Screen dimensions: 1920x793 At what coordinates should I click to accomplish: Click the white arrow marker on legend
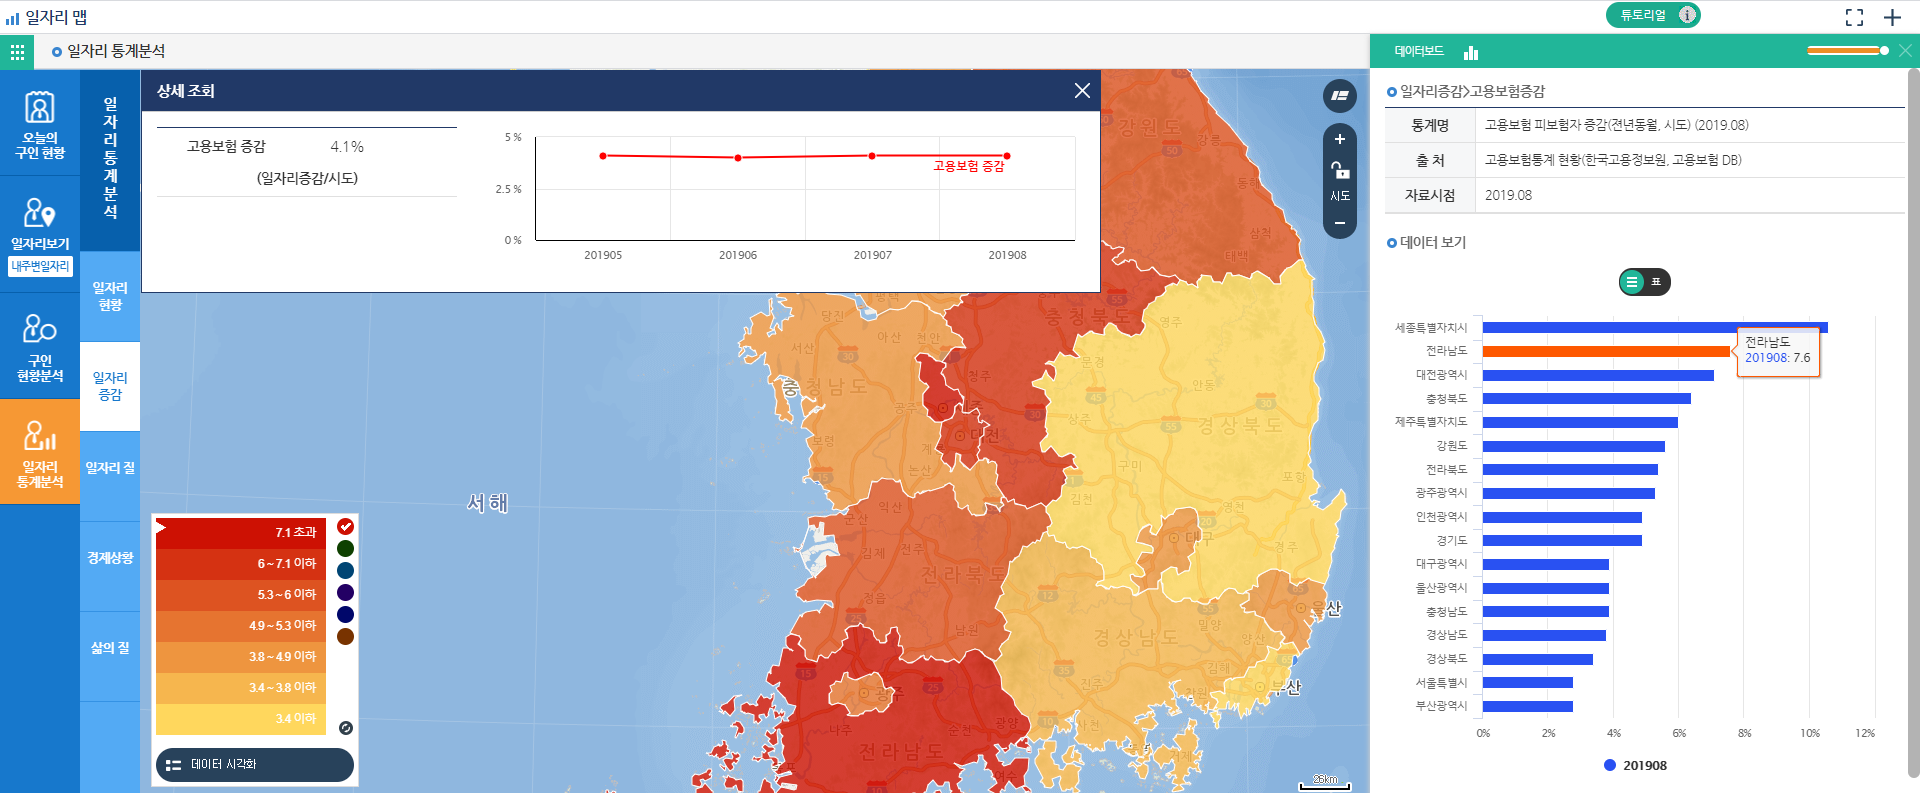coord(161,527)
